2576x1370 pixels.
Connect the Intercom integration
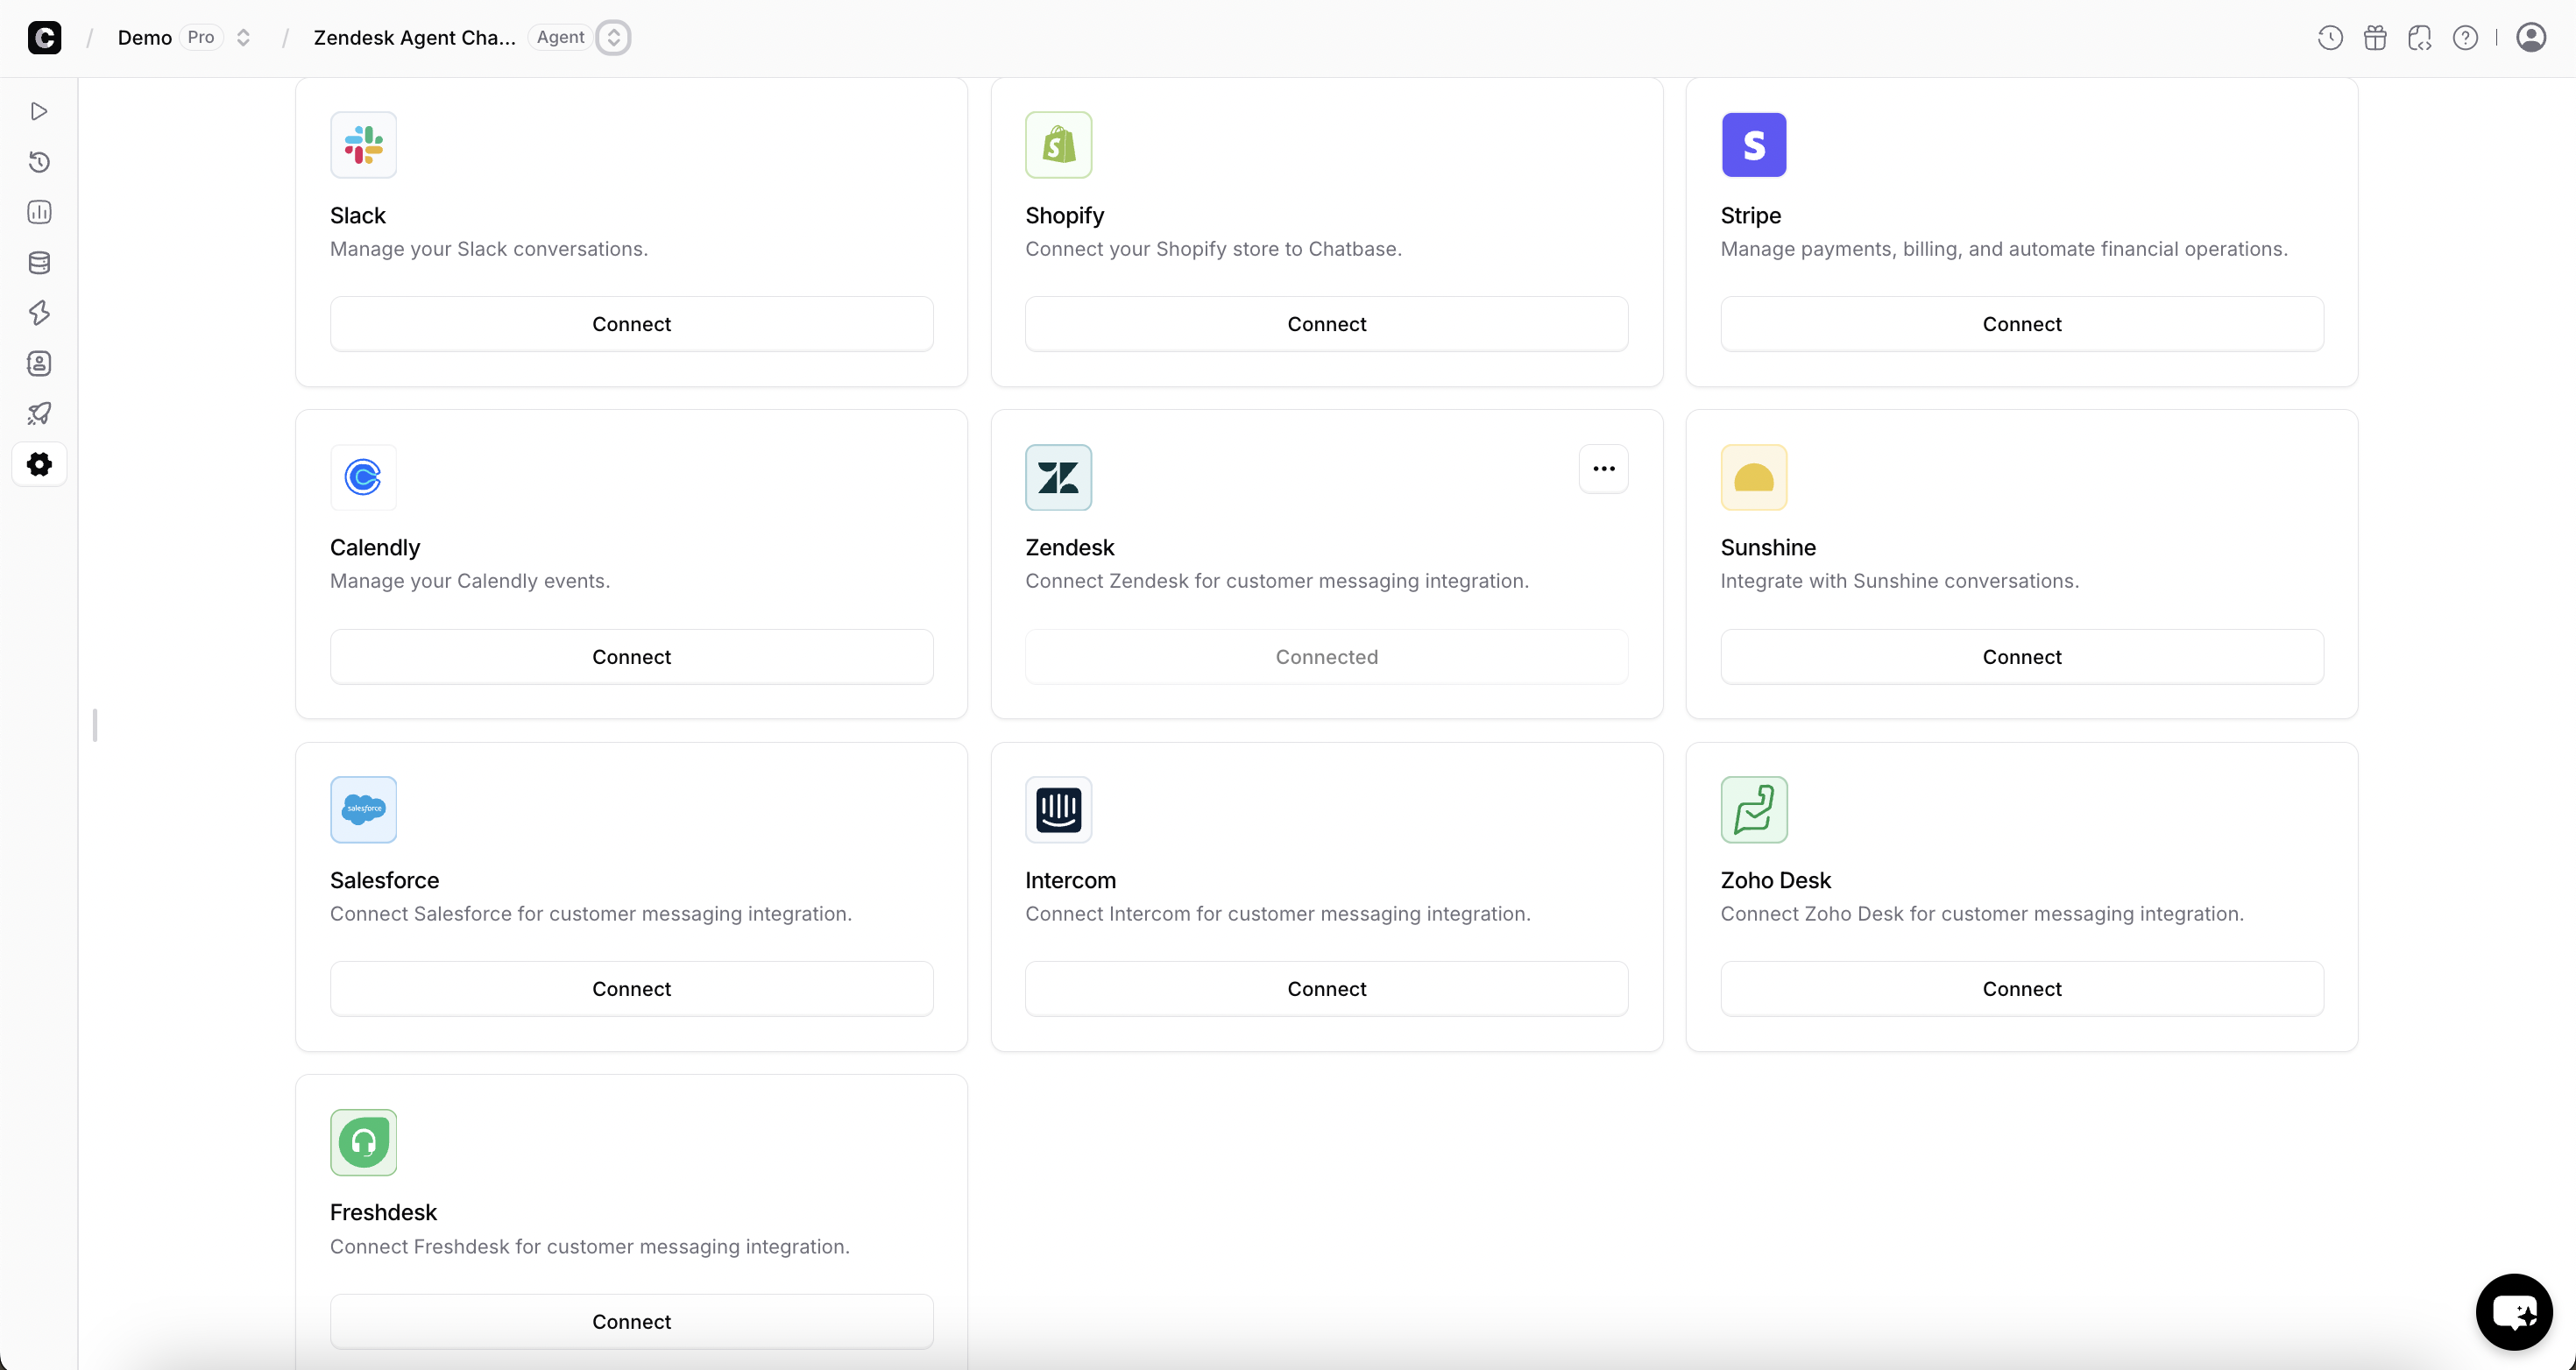pyautogui.click(x=1326, y=989)
